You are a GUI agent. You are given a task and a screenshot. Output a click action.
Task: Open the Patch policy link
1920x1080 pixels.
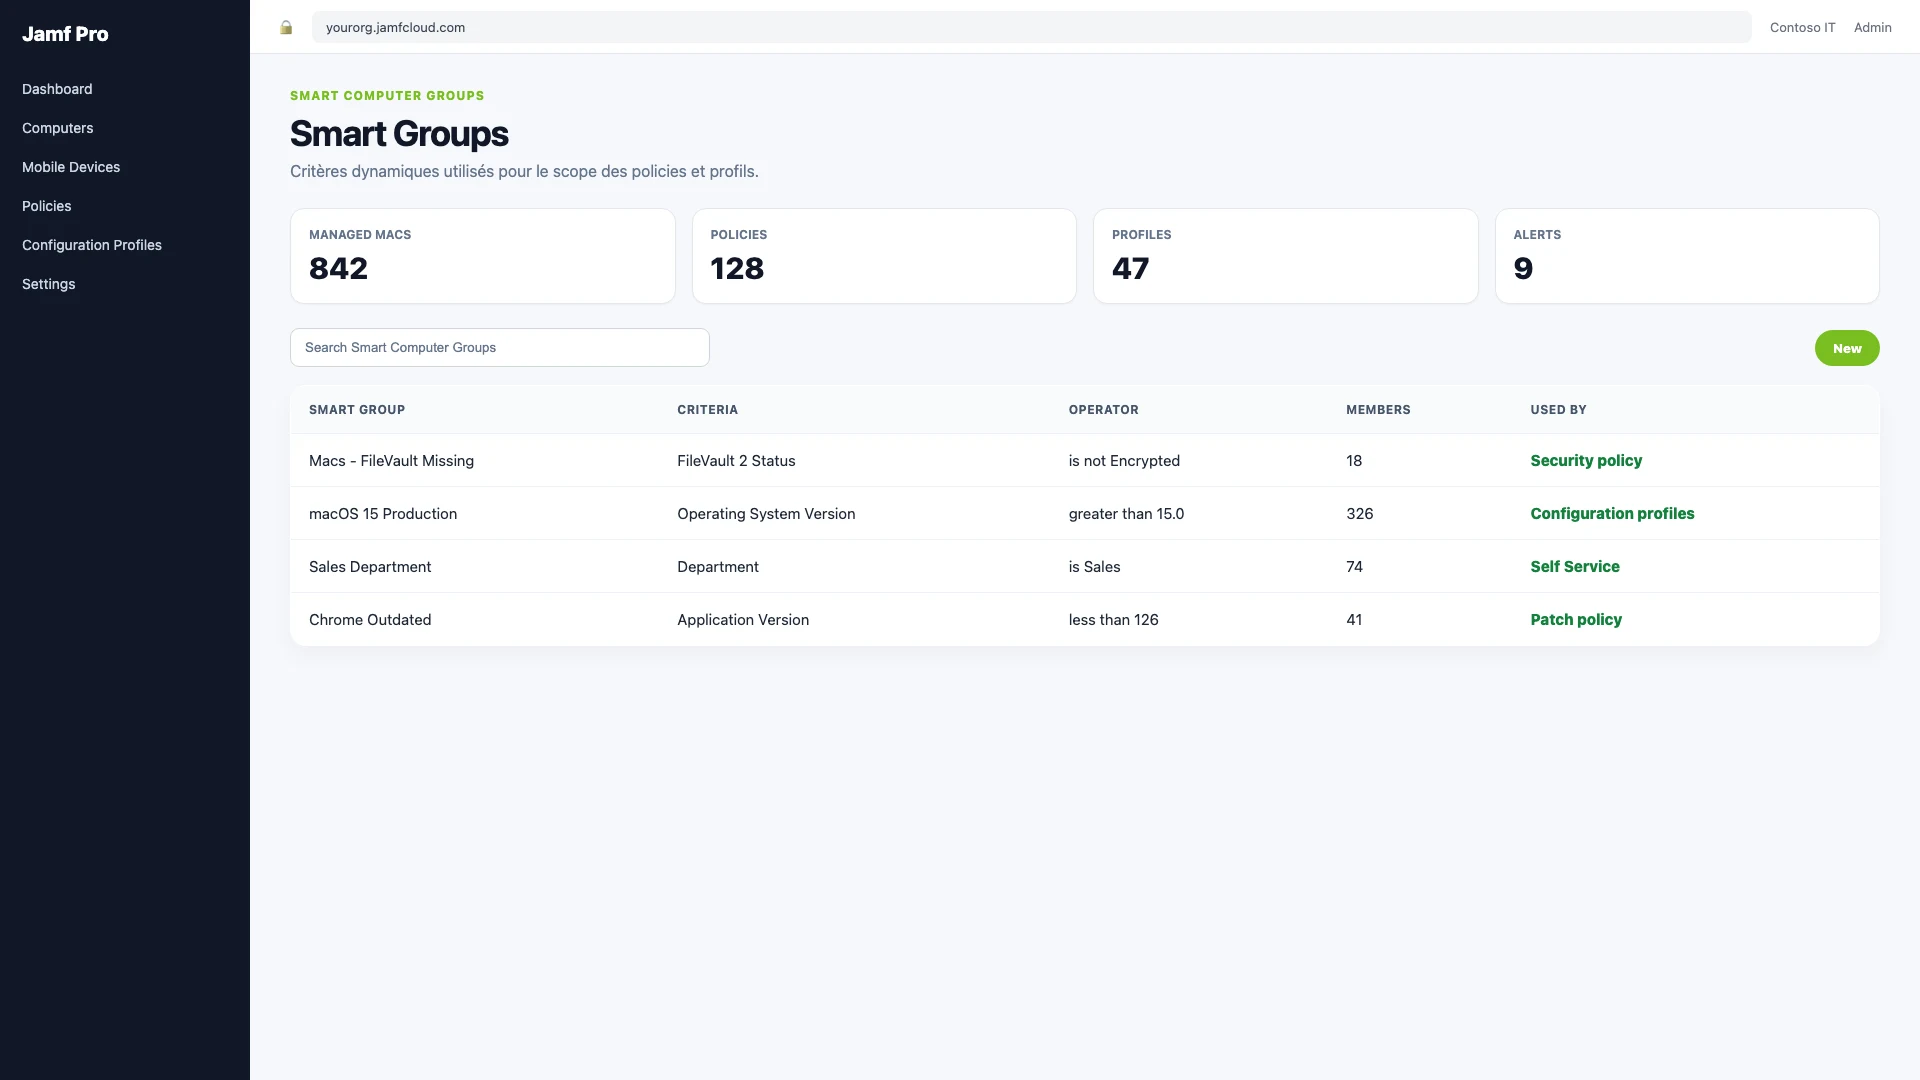pyautogui.click(x=1576, y=620)
